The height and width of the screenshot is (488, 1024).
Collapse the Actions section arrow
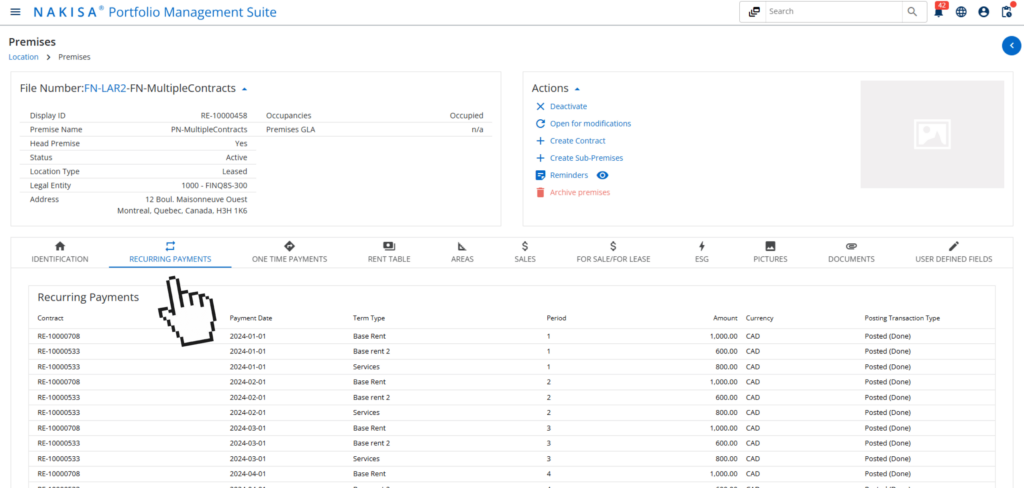[x=577, y=89]
